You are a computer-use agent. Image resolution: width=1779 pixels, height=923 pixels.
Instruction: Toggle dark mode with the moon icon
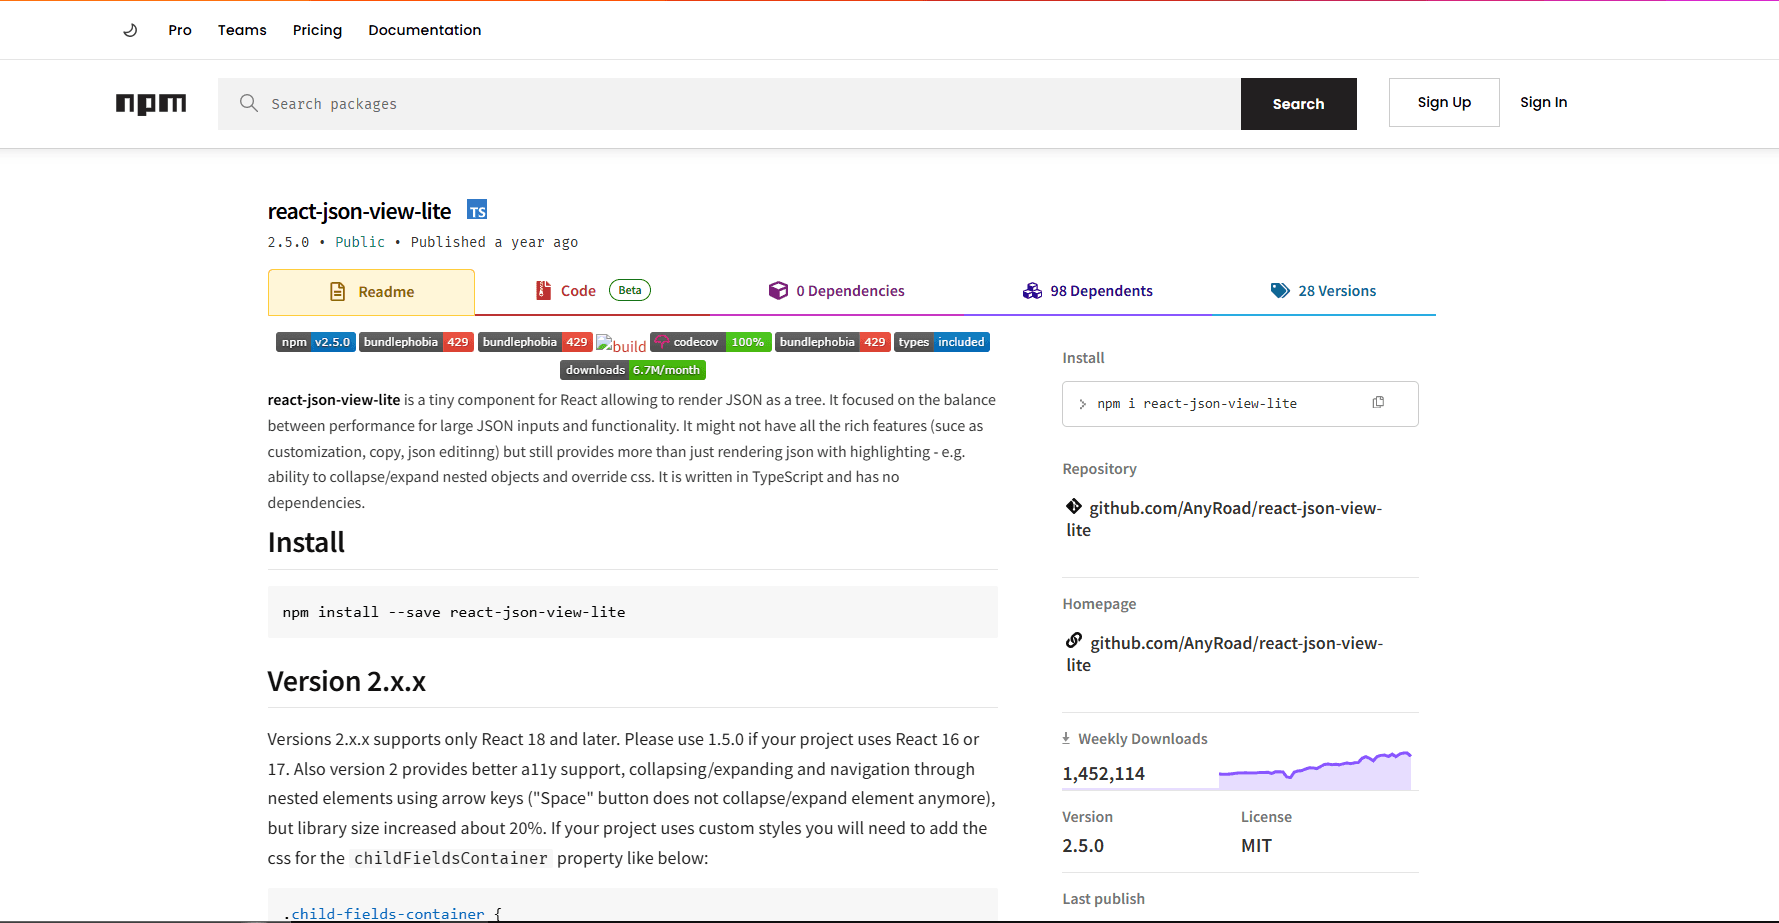pos(130,30)
